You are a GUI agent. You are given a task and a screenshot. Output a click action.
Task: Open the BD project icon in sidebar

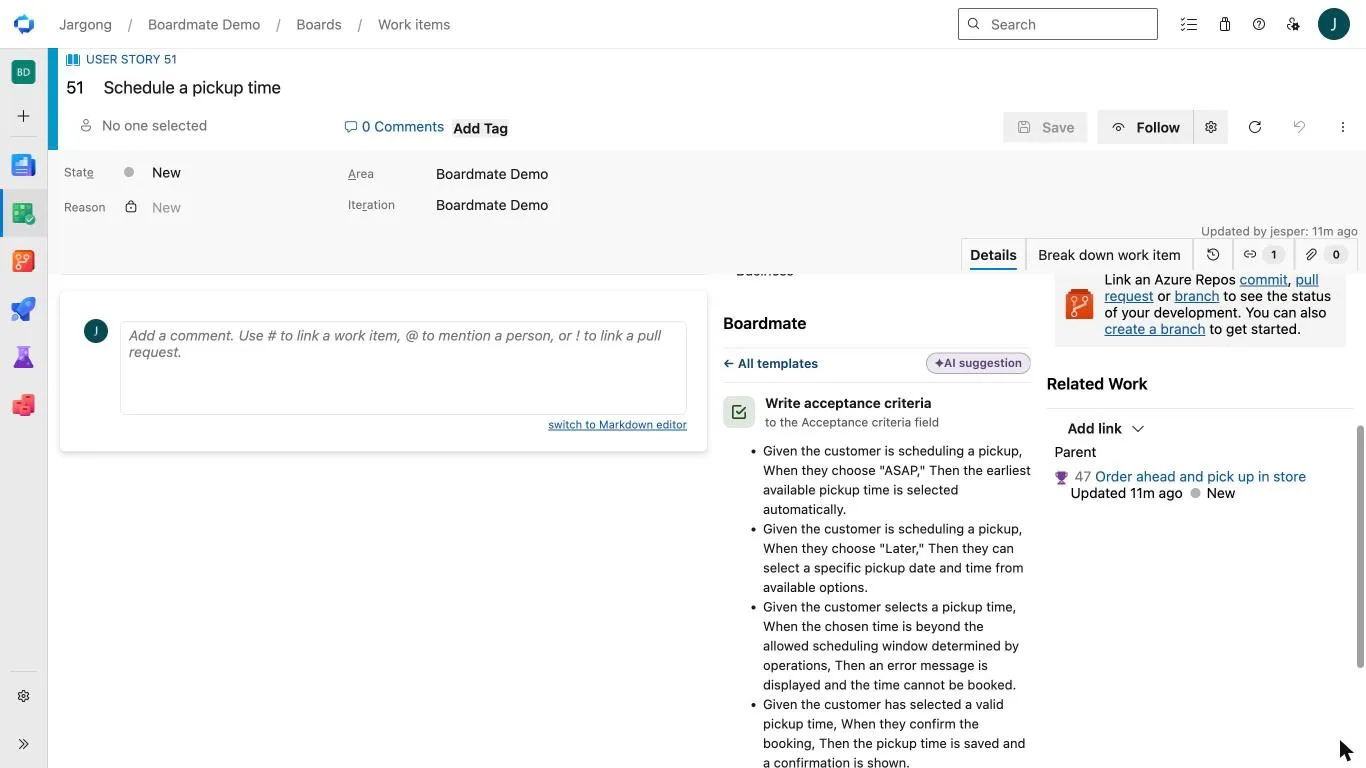23,72
